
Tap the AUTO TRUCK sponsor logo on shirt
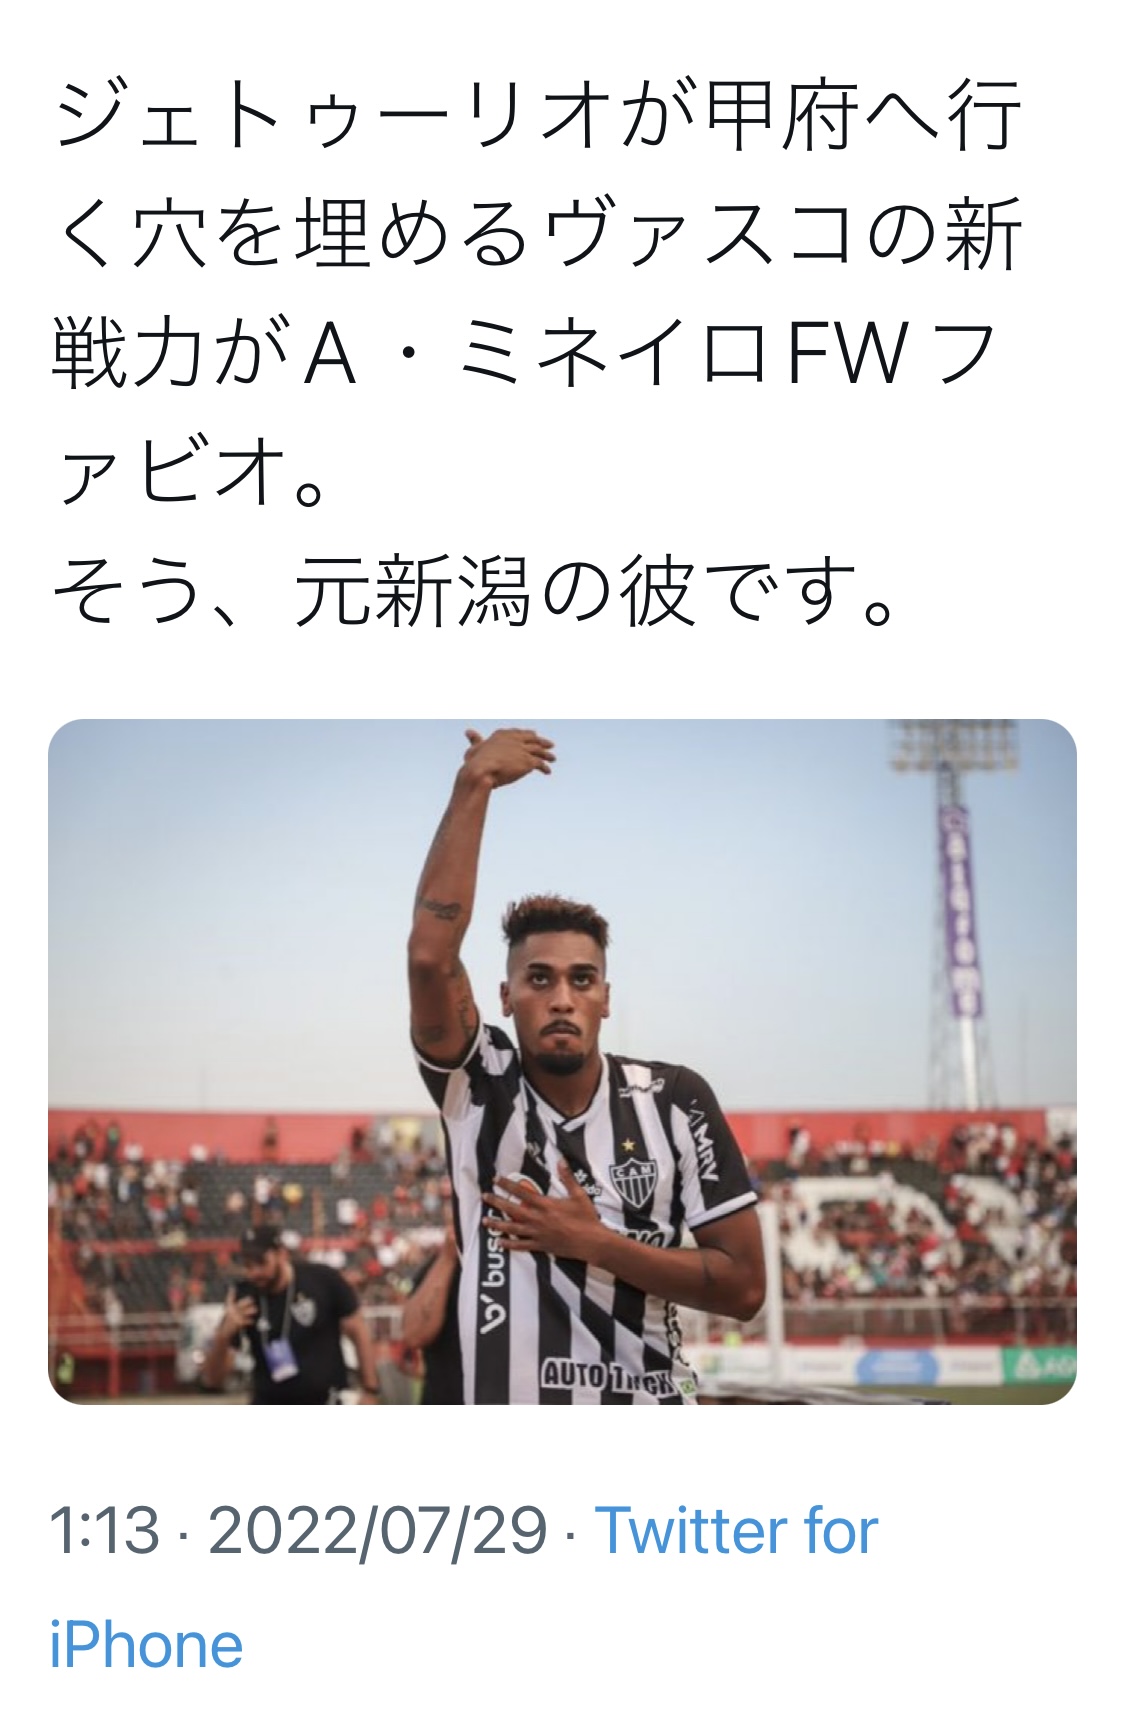(606, 1377)
